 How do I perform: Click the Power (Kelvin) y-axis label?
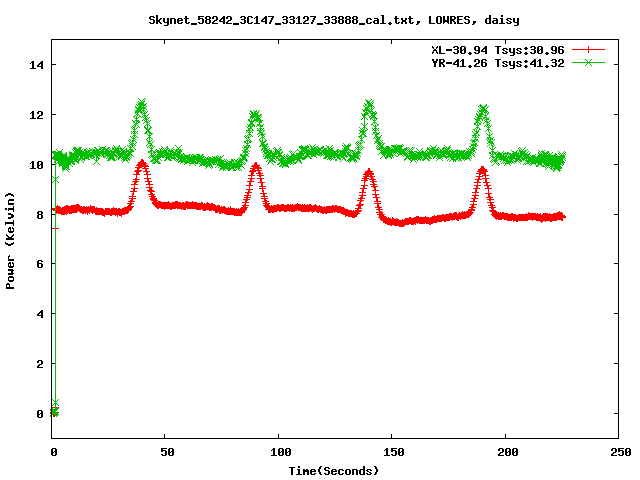pos(10,241)
